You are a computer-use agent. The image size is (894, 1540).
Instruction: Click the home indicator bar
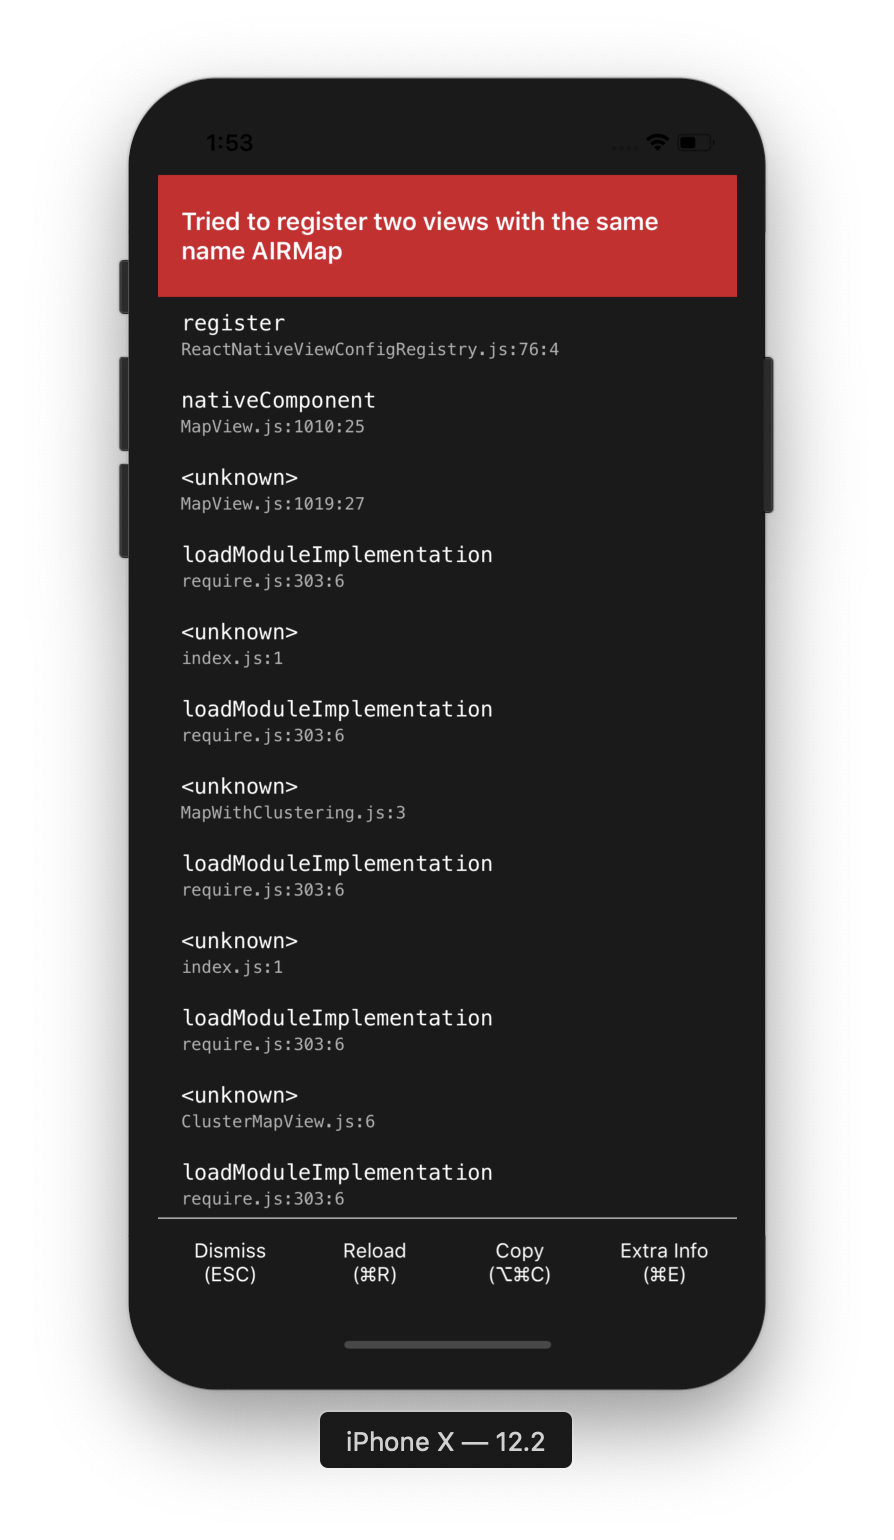447,1344
